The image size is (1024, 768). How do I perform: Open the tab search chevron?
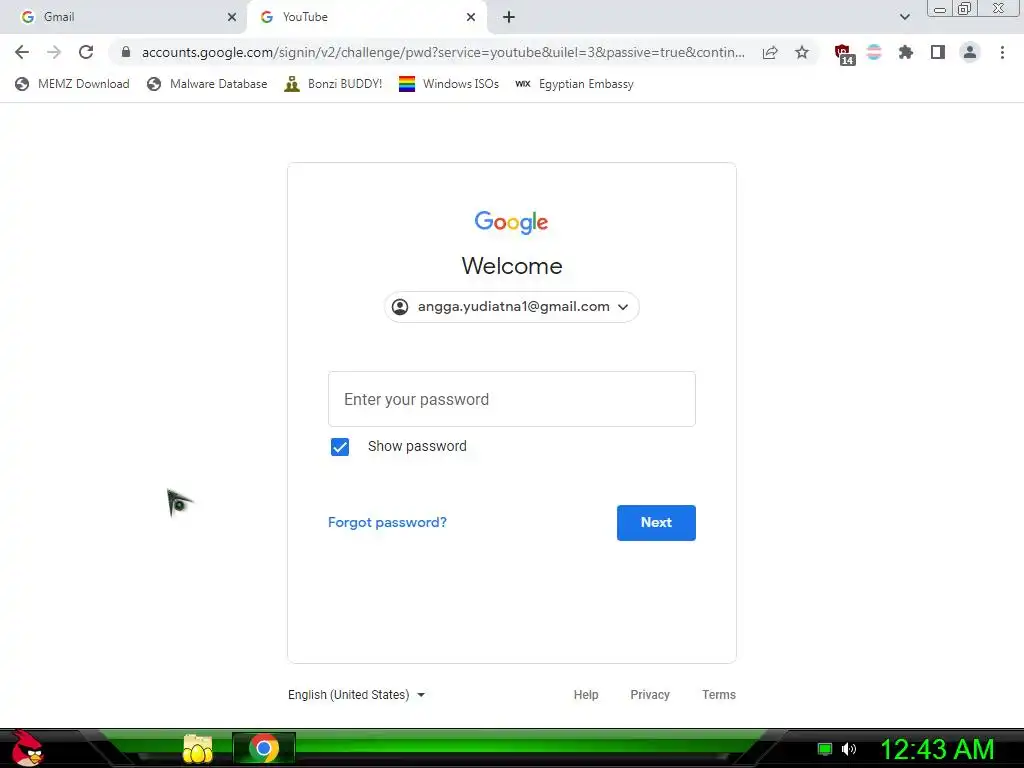tap(904, 17)
